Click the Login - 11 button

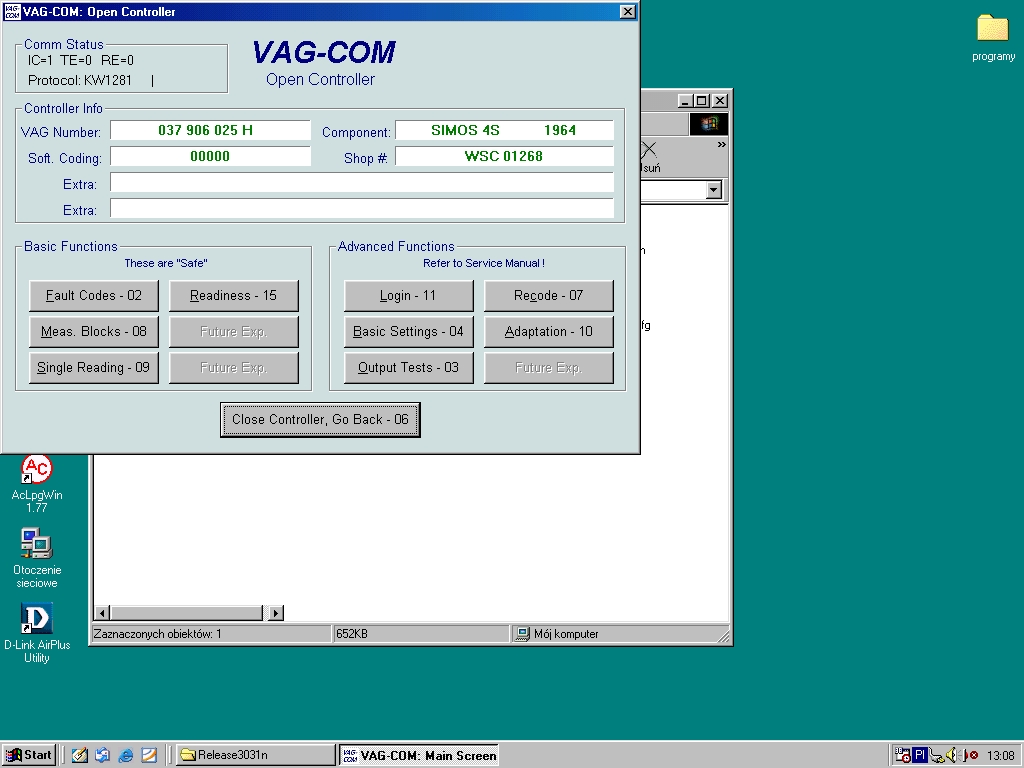point(408,296)
